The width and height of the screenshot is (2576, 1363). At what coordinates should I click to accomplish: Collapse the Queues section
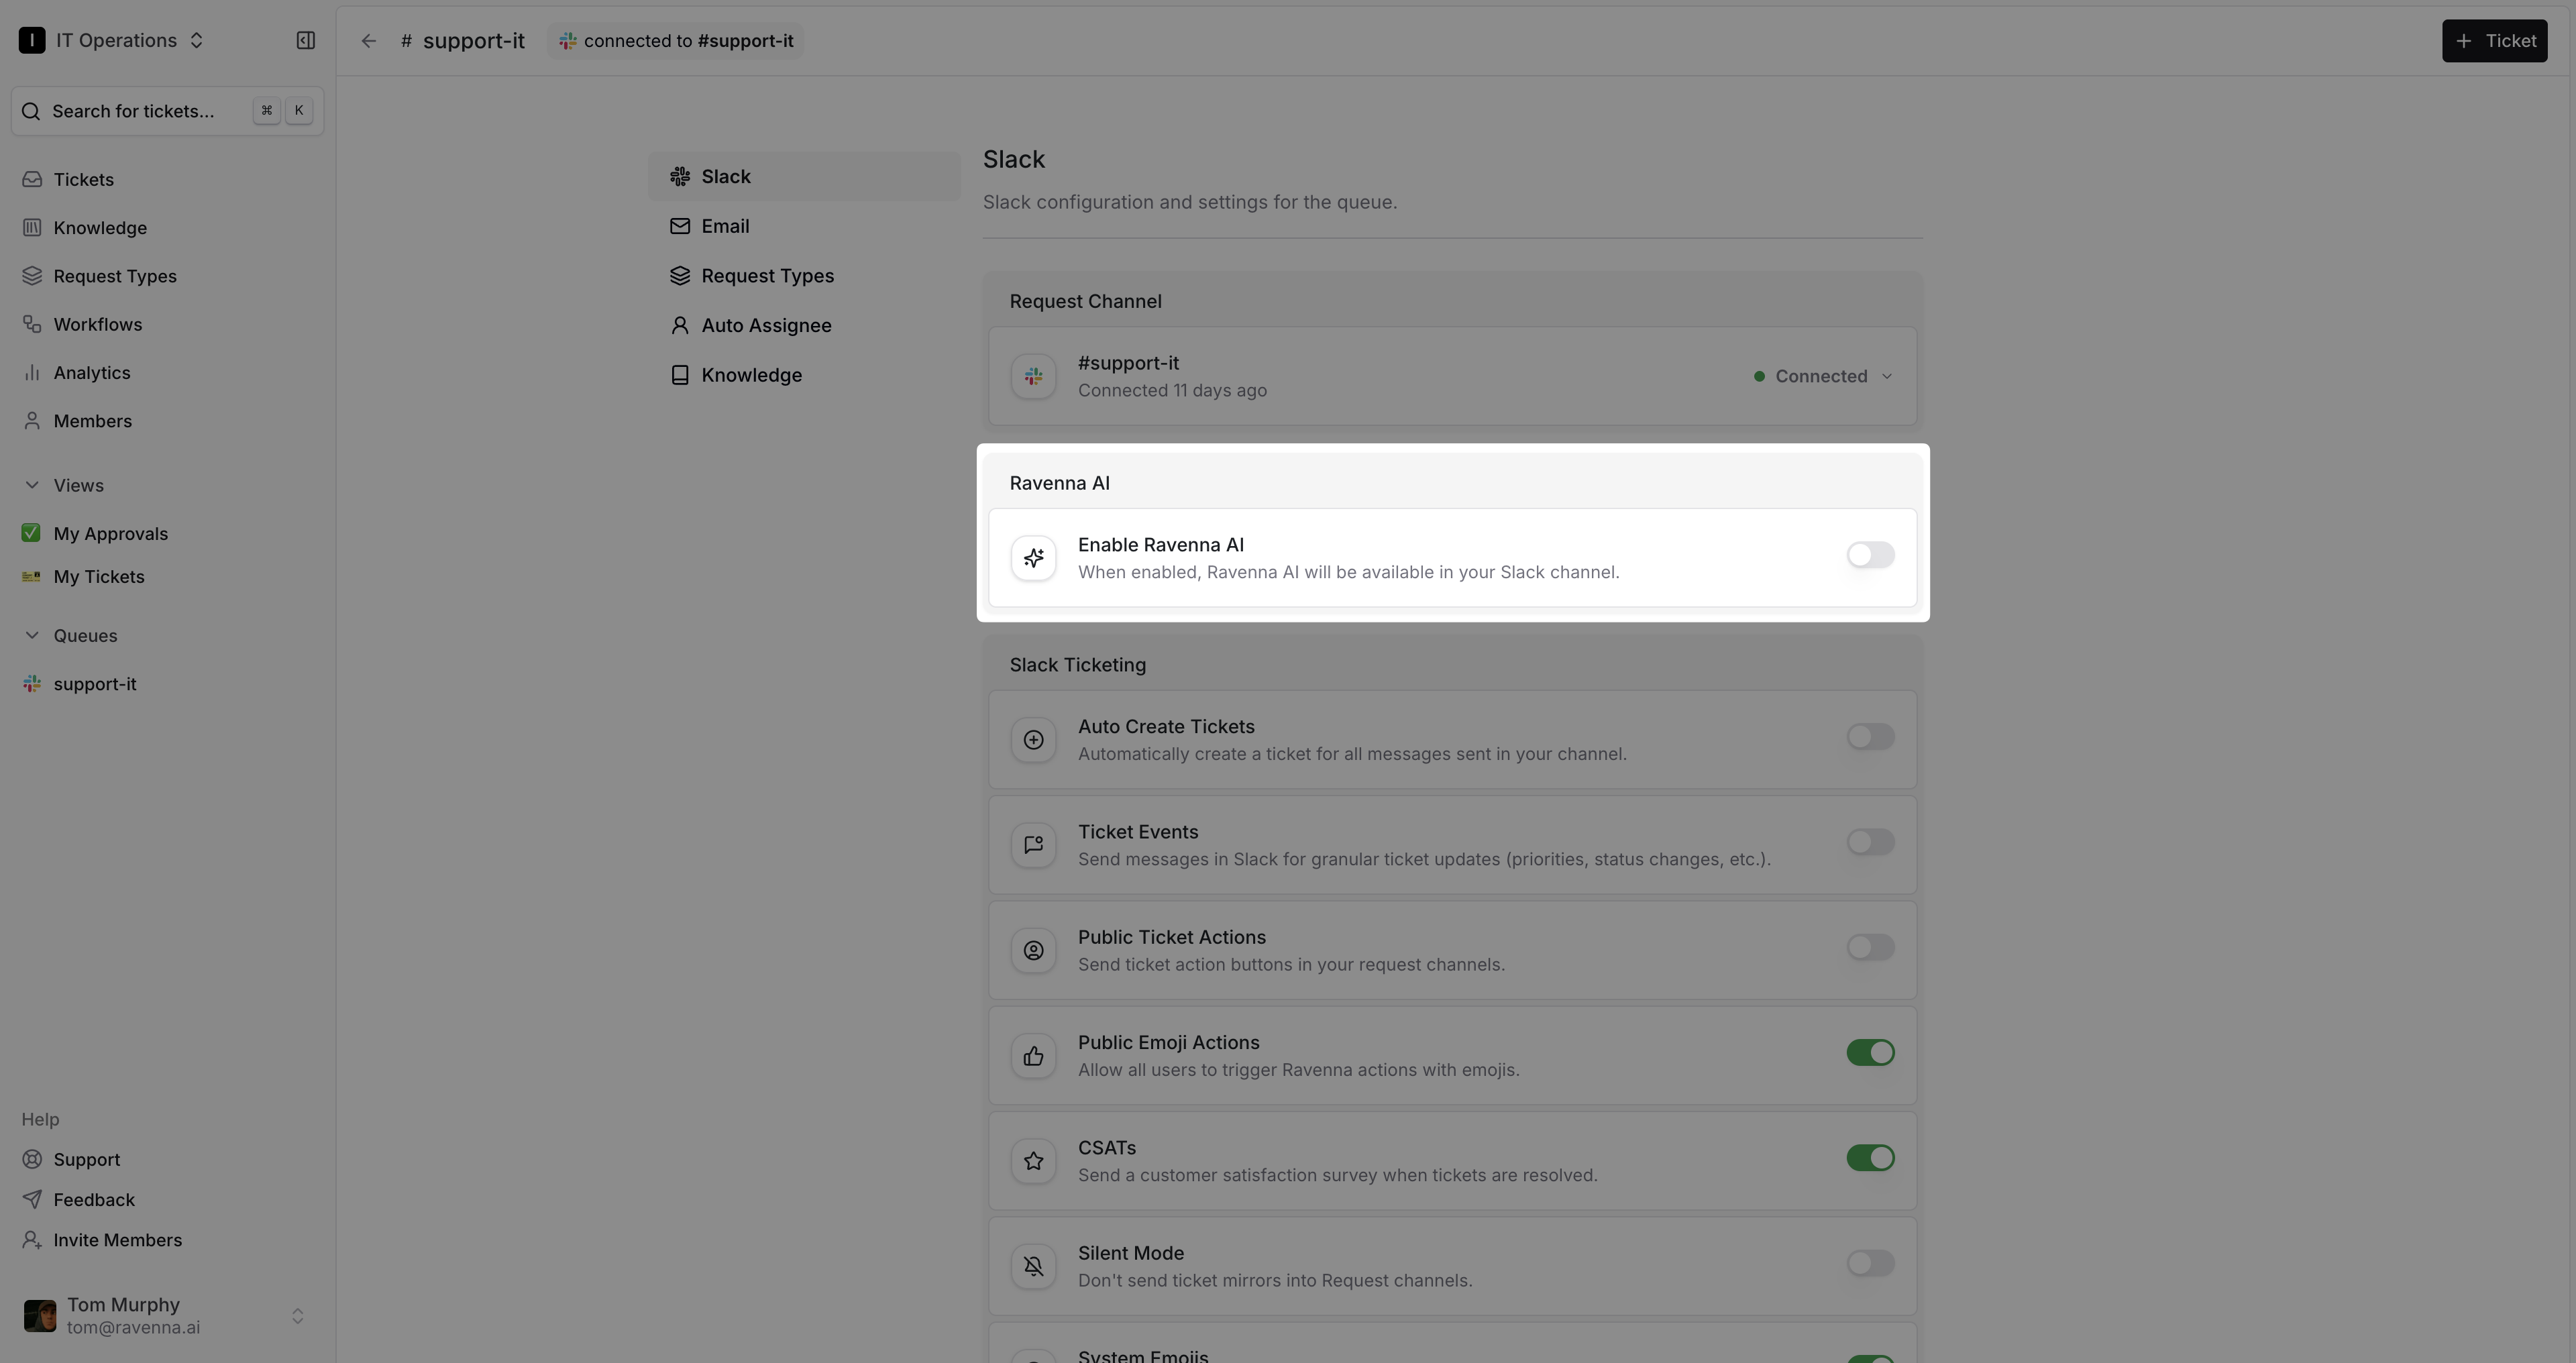[x=32, y=635]
